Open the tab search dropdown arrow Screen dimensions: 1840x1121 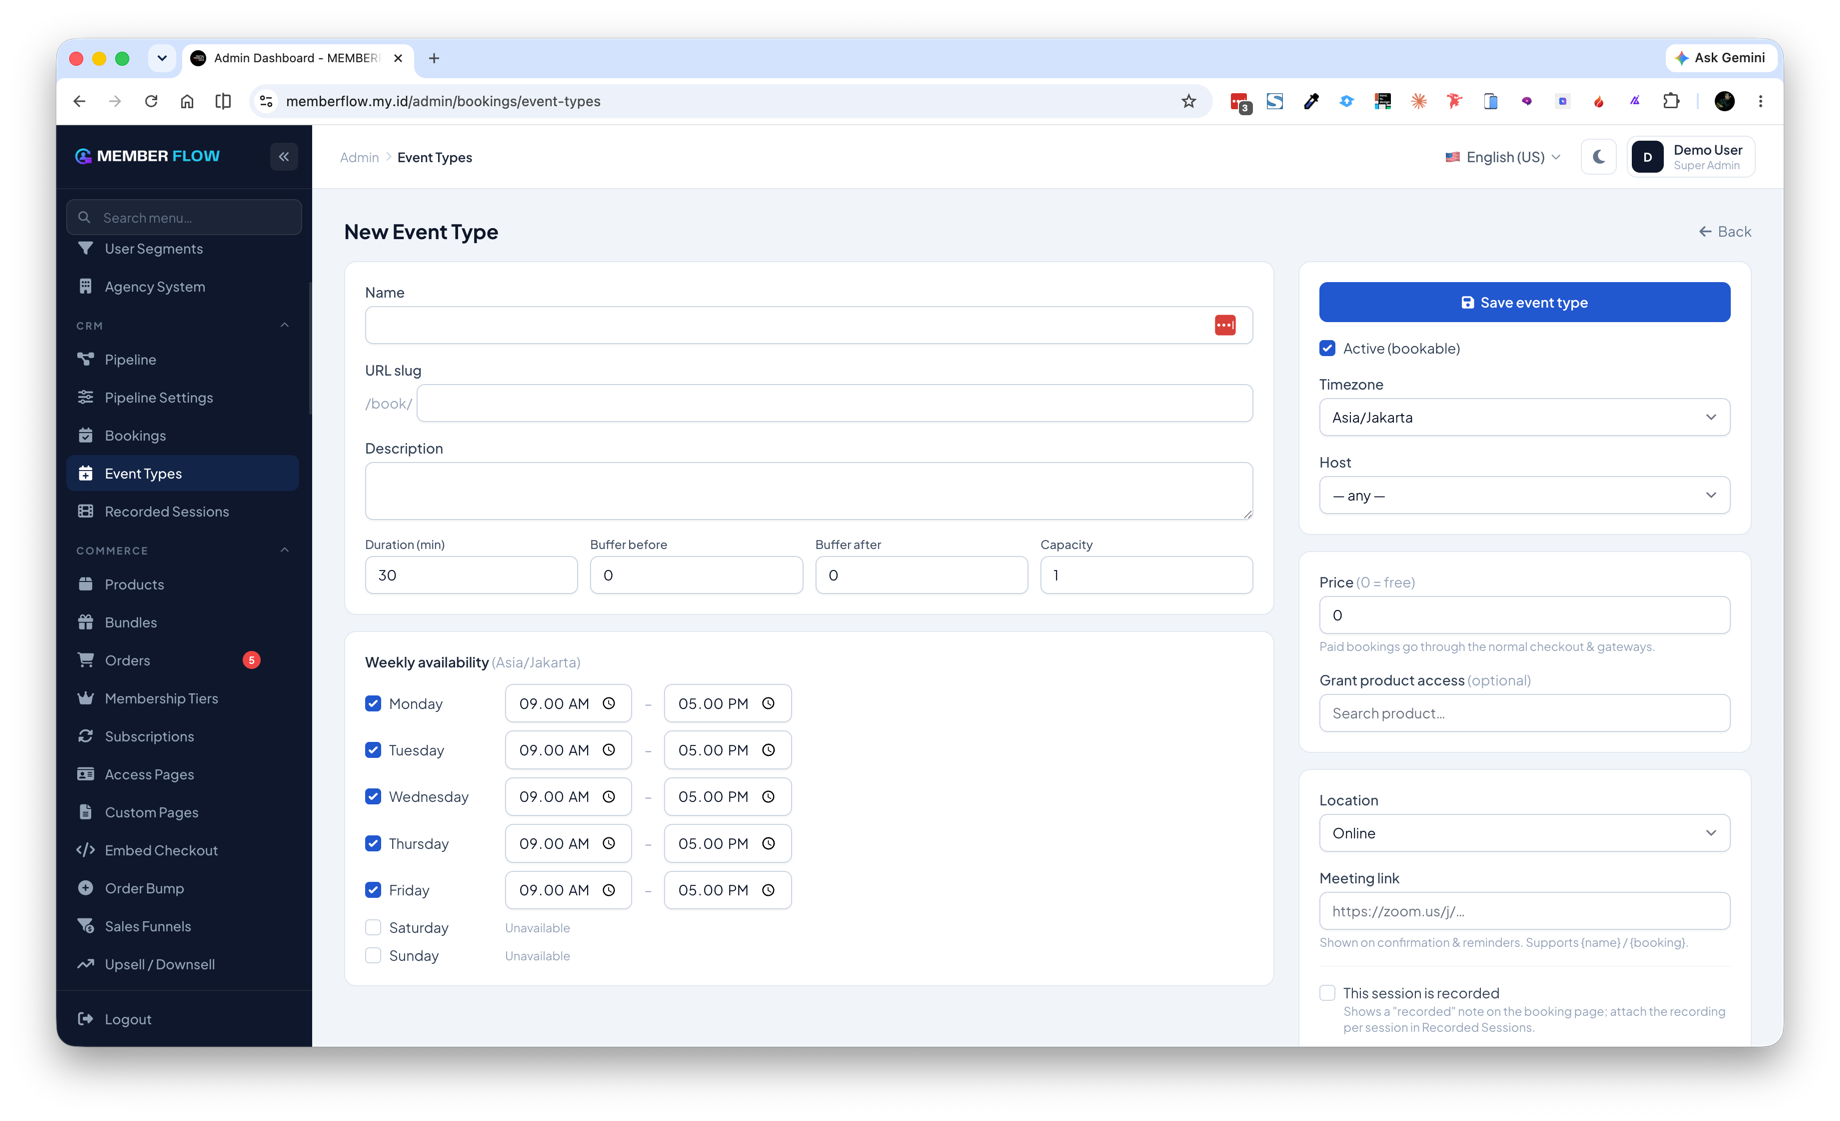point(162,58)
